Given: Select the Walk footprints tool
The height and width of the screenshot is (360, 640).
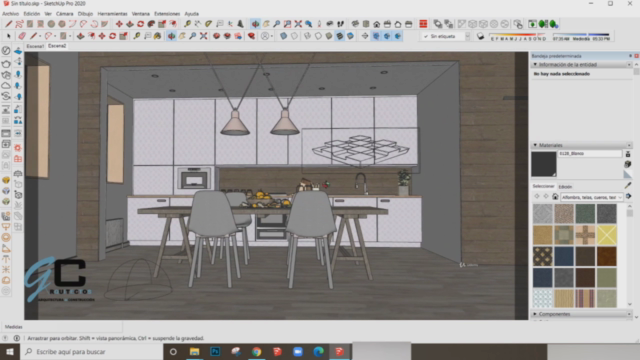Looking at the screenshot, I should [x=340, y=24].
